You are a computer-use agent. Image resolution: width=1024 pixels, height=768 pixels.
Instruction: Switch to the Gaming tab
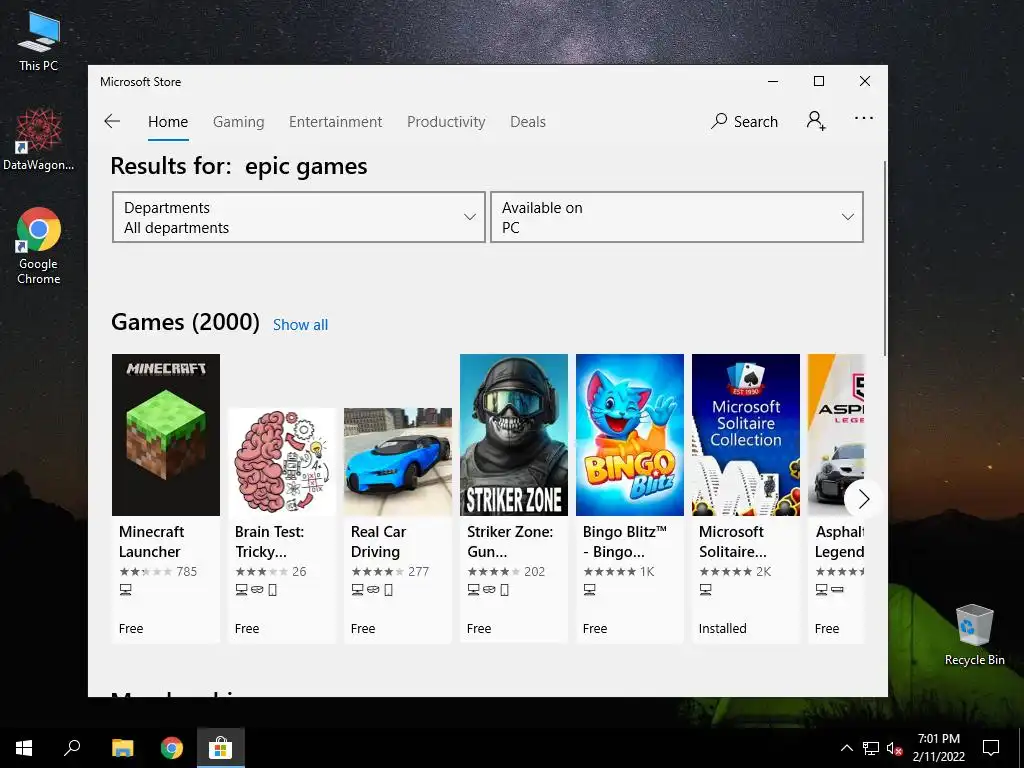pos(238,122)
